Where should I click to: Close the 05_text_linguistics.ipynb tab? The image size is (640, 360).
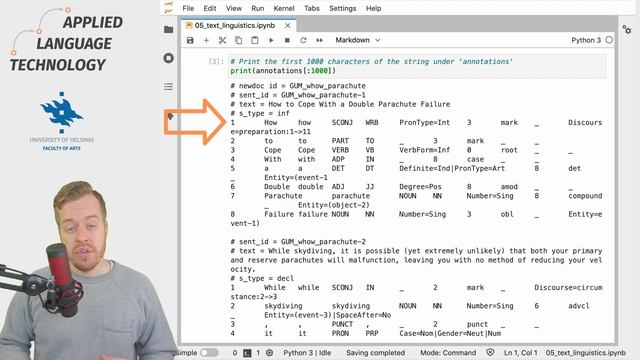288,25
